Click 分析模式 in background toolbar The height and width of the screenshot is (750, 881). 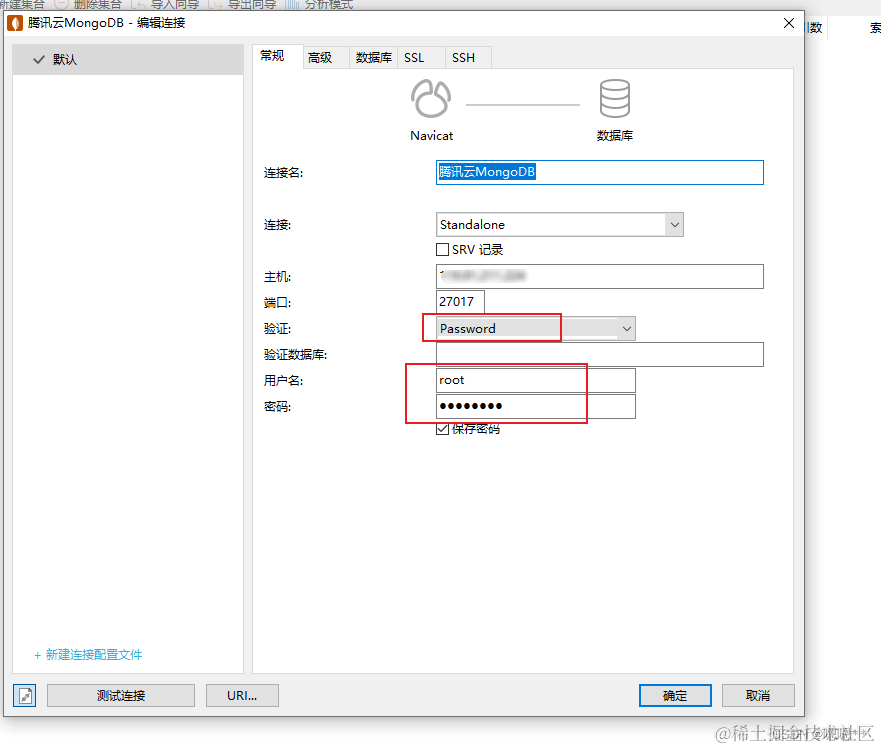click(319, 4)
